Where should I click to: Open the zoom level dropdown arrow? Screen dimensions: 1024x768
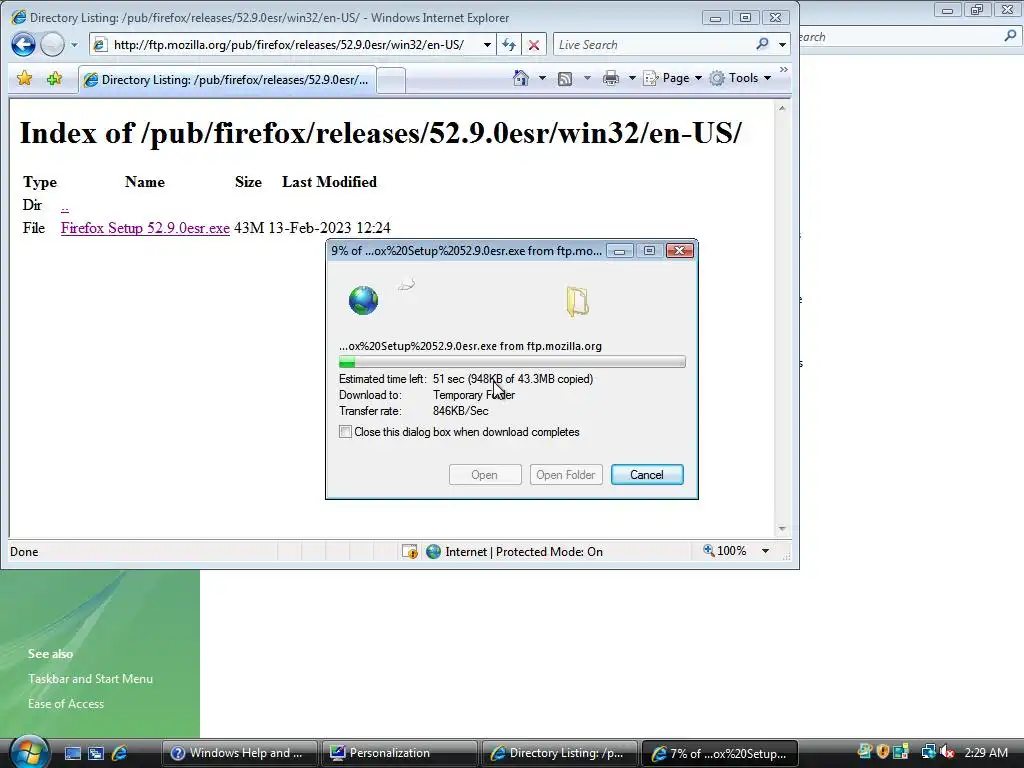(x=765, y=551)
